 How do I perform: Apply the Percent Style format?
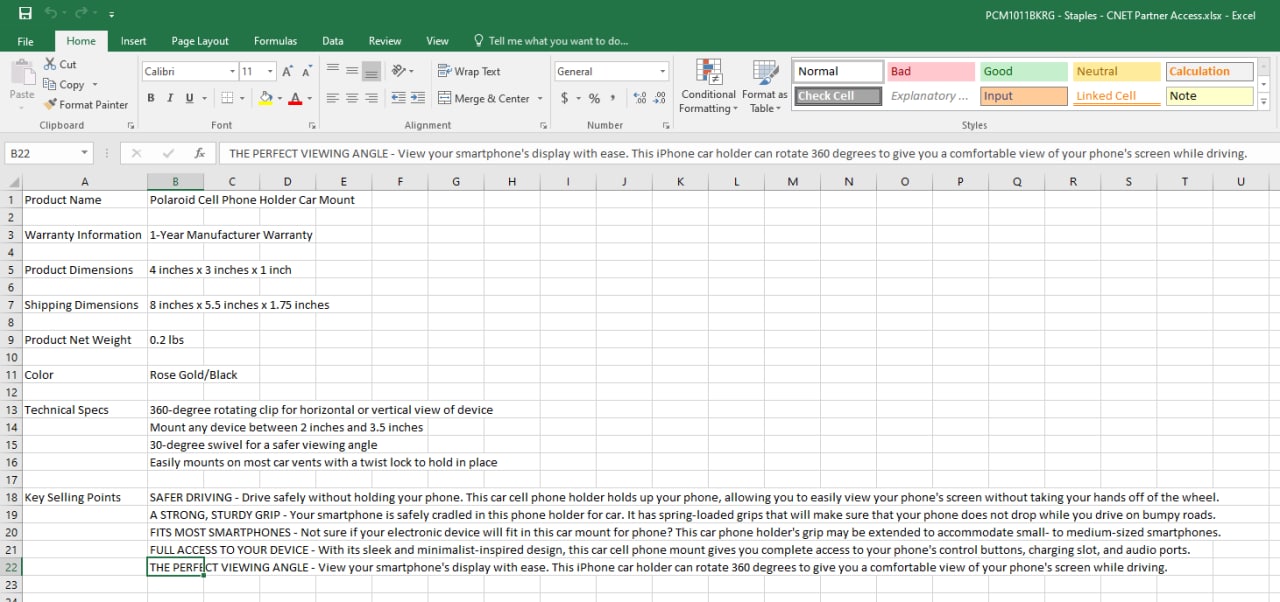click(594, 98)
